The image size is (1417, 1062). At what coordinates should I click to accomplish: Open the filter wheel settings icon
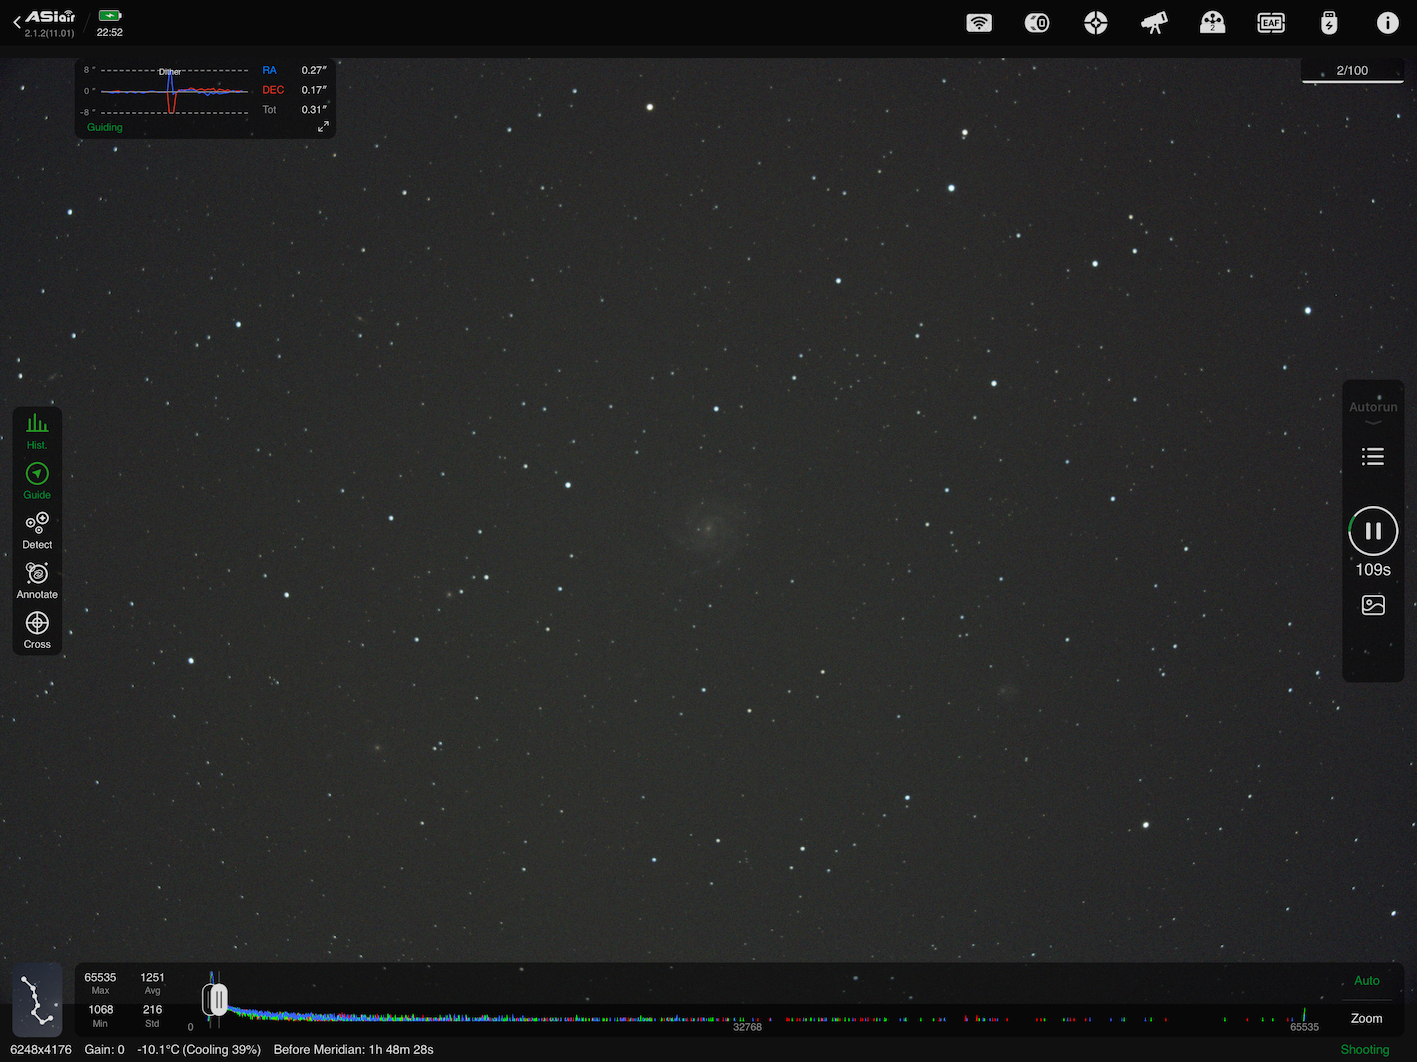pos(1212,23)
